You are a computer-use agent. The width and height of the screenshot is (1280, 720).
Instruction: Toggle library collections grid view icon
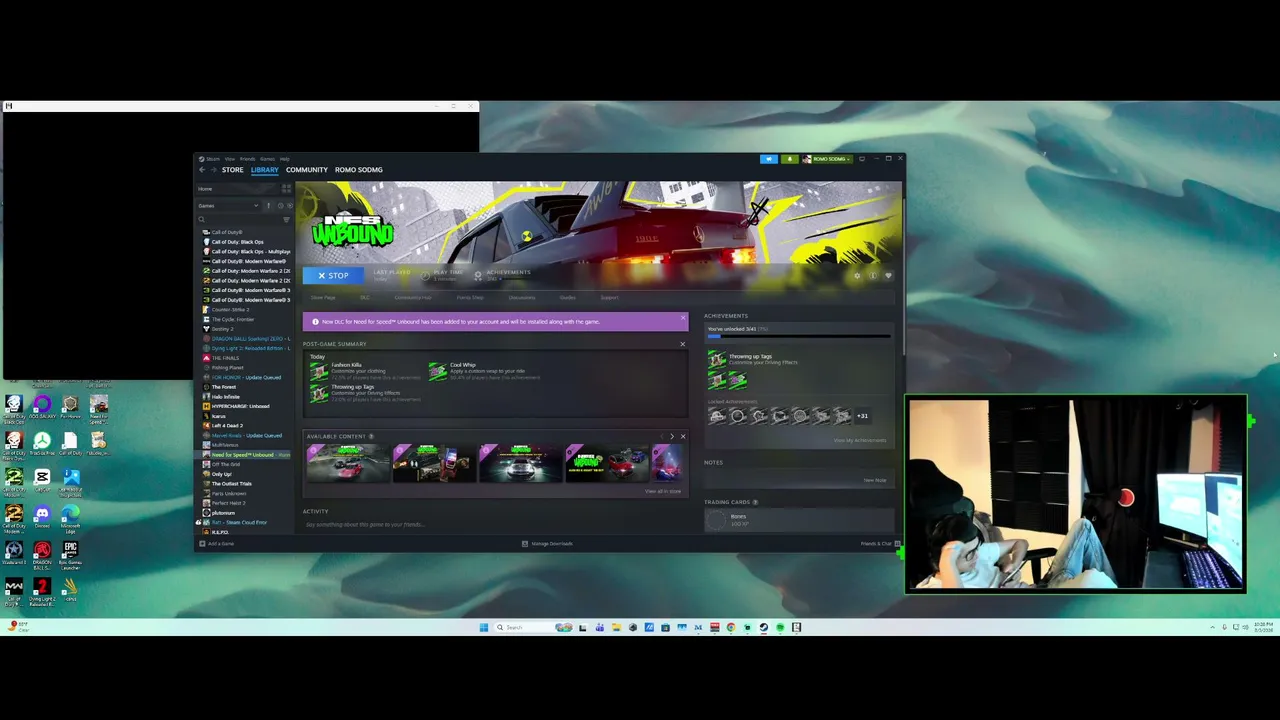pyautogui.click(x=286, y=188)
